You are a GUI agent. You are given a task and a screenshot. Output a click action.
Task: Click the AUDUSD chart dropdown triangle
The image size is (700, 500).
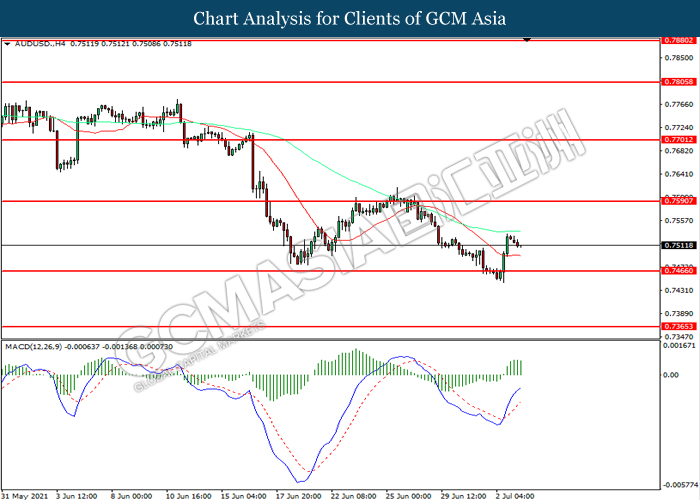[x=7, y=44]
